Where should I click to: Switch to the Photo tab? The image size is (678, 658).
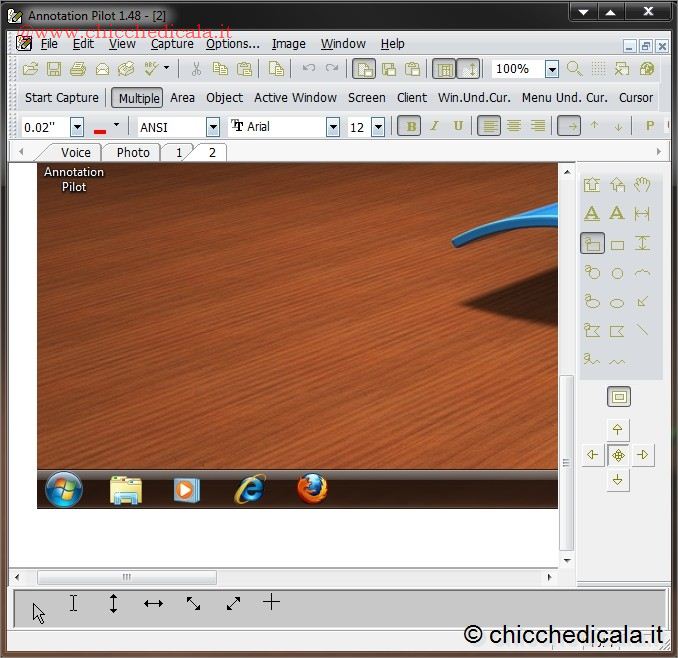133,152
